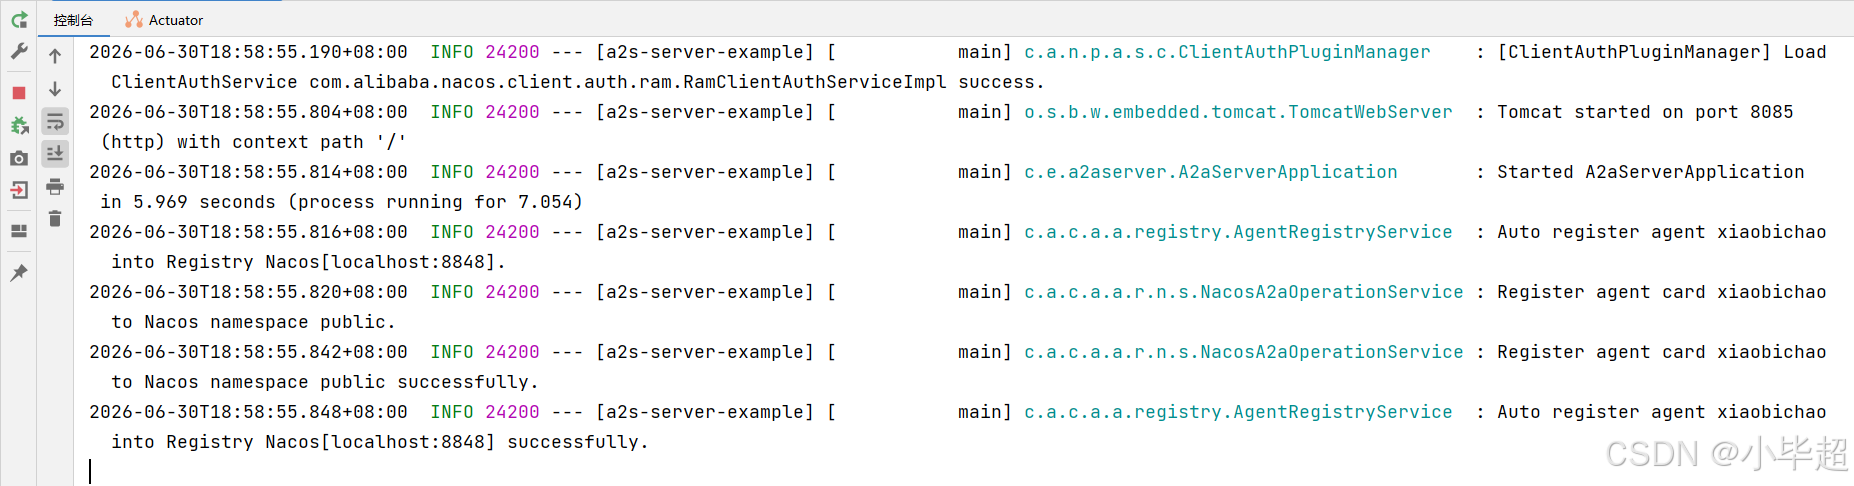
Task: Click o.s.b.w.embedded.tomcat.TomcatWebServer logger name
Action: point(1238,112)
